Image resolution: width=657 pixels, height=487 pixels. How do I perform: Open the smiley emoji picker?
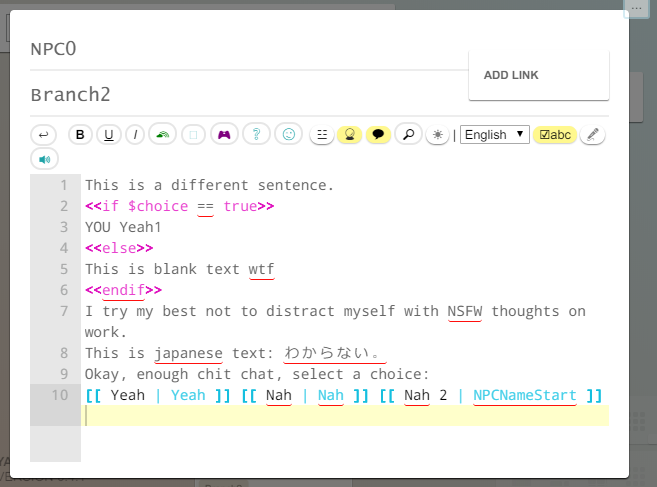pyautogui.click(x=289, y=135)
